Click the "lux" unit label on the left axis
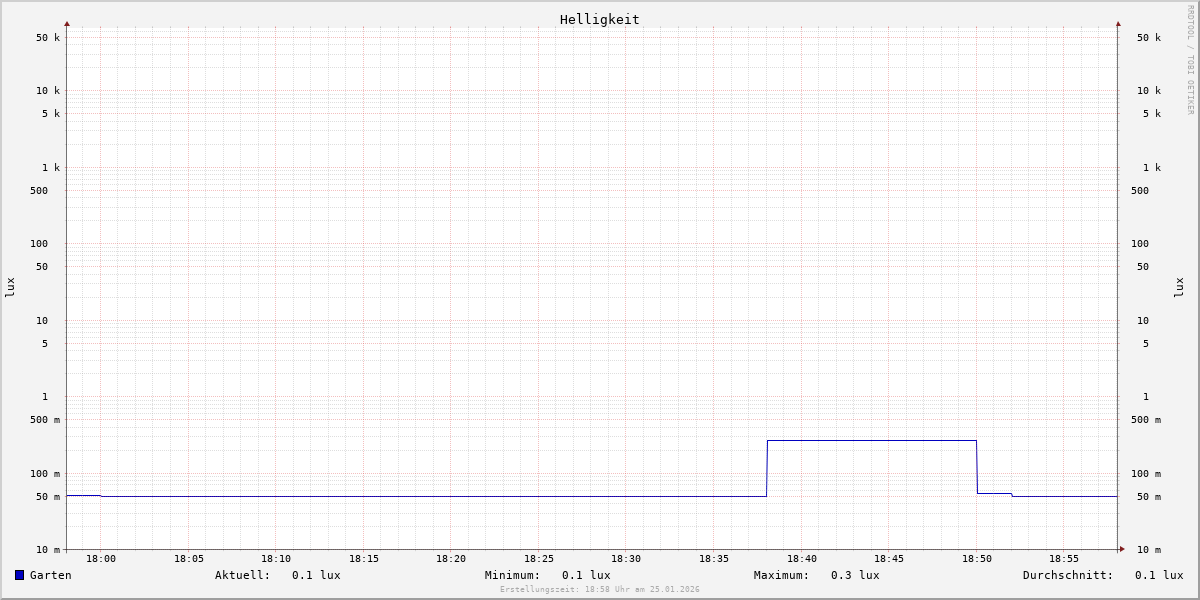 click(10, 287)
